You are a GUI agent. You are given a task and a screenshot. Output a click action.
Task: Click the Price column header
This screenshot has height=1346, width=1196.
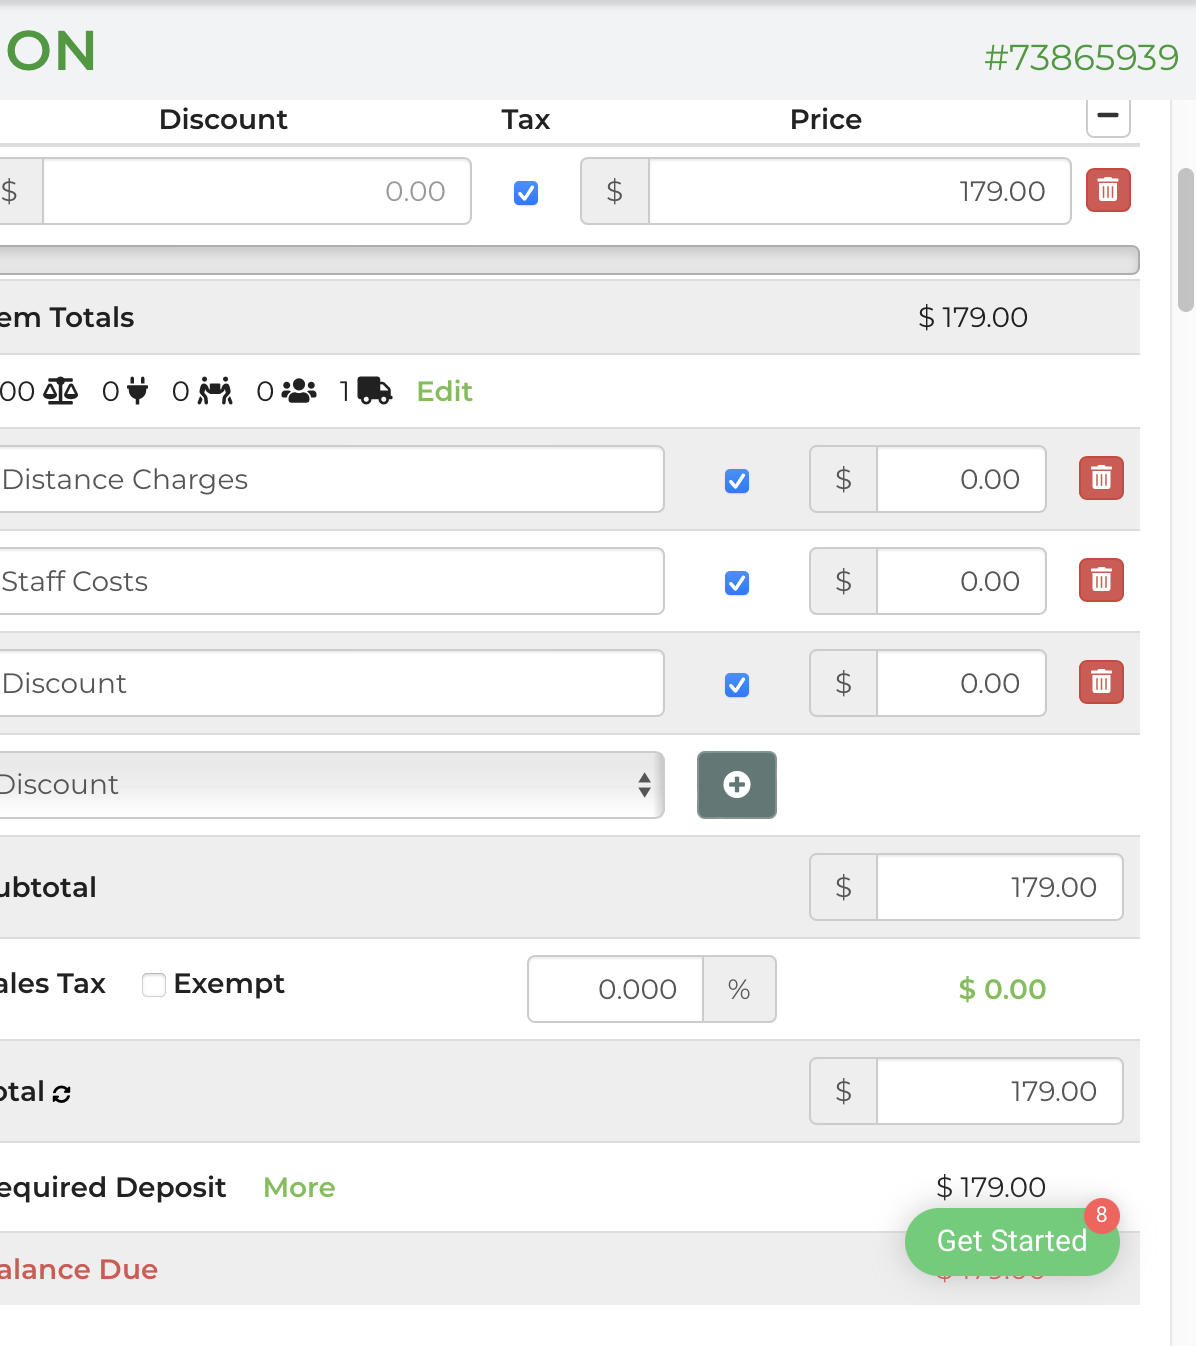click(826, 119)
